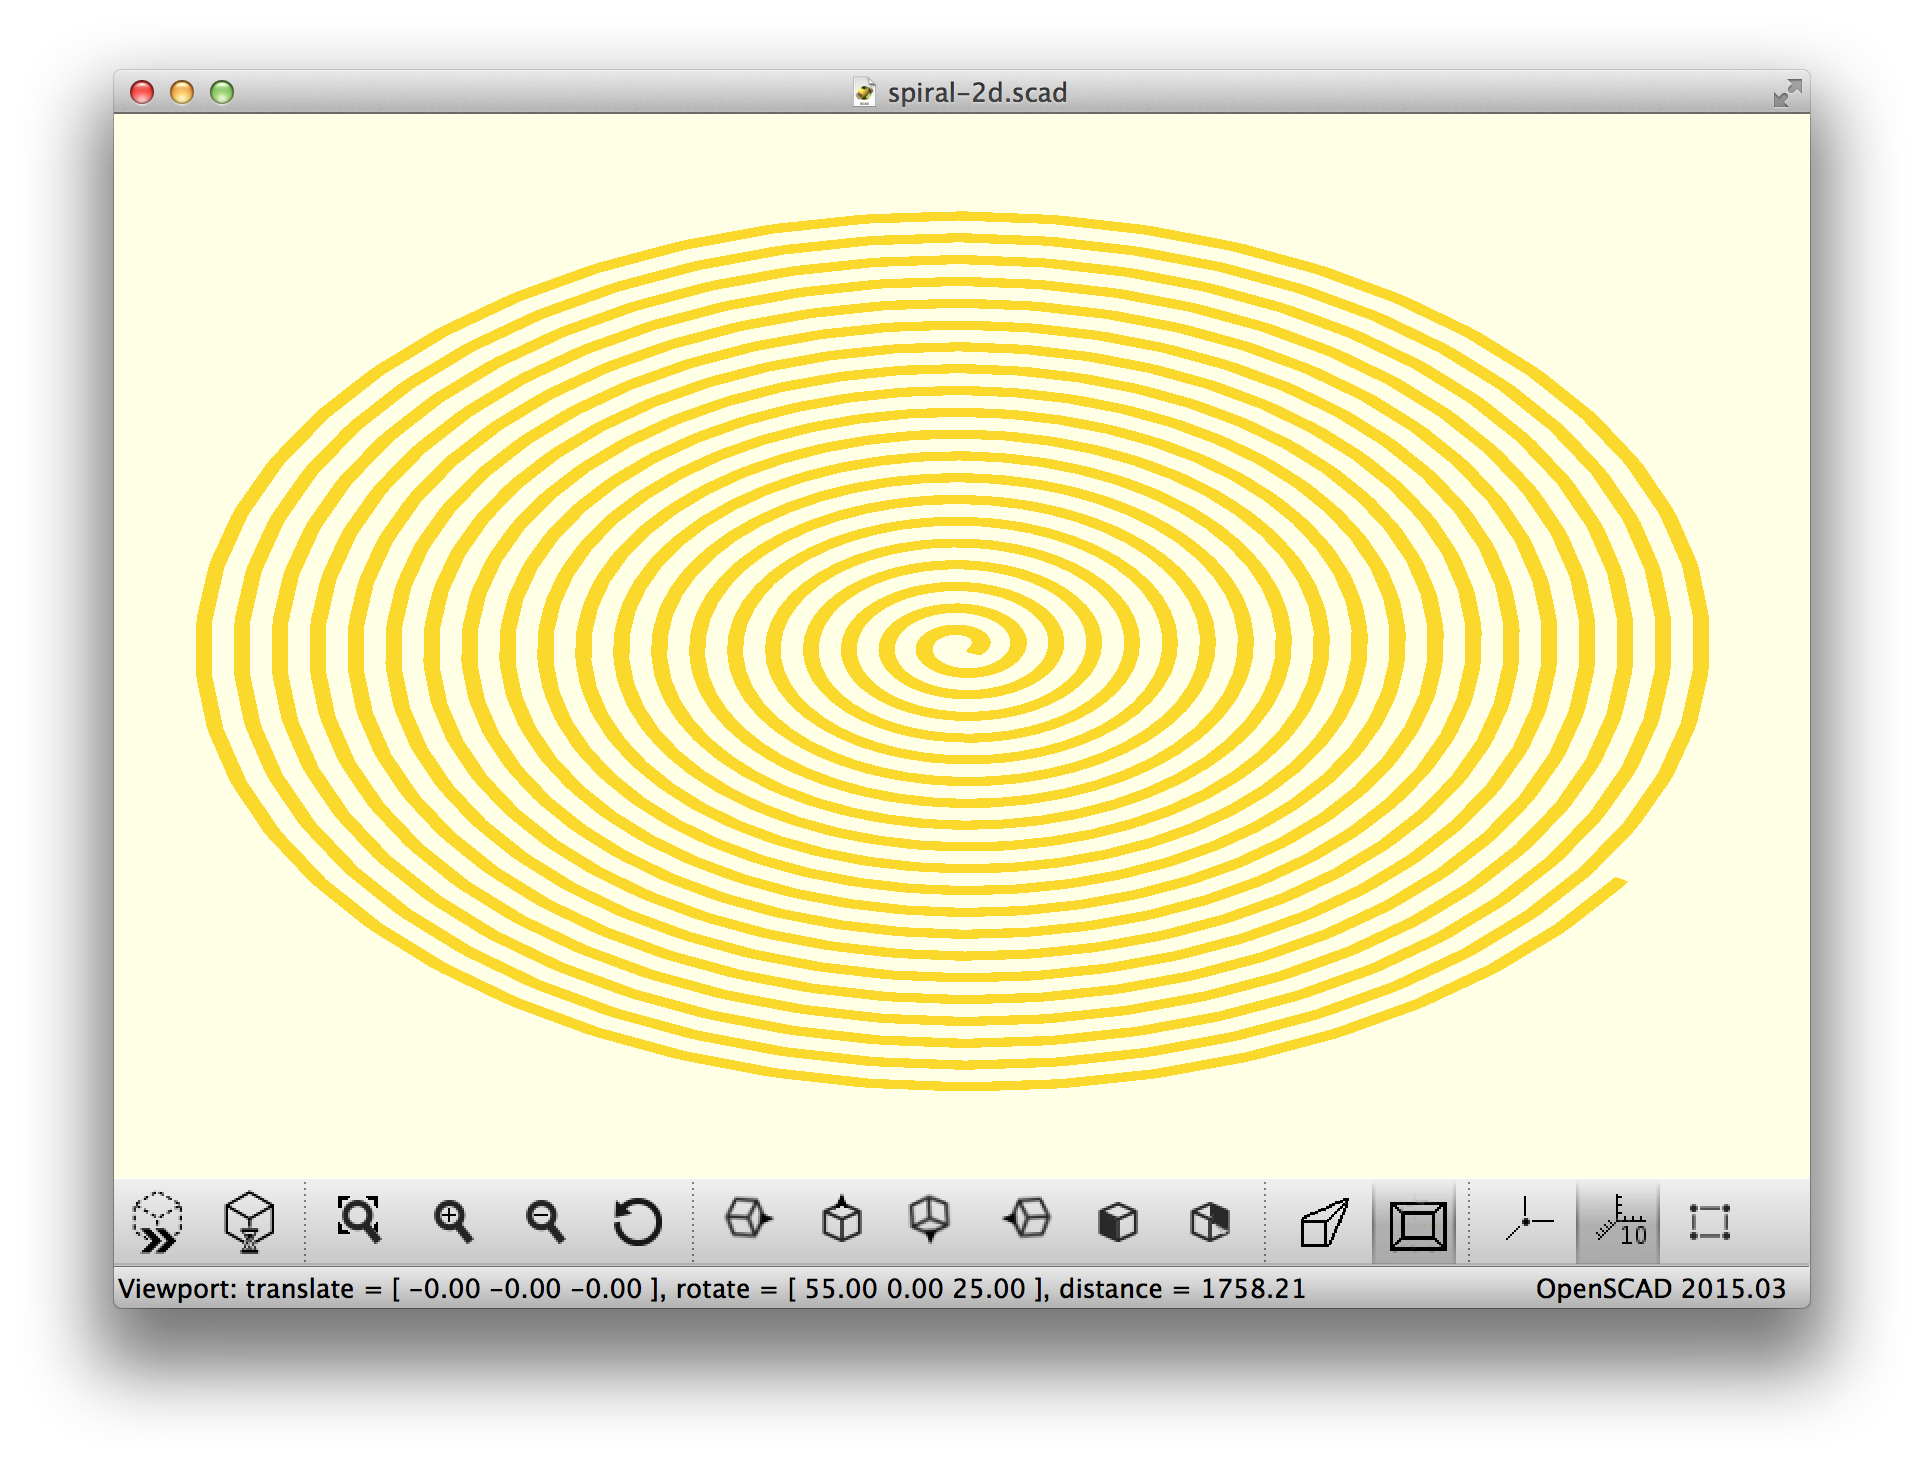The image size is (1924, 1466).
Task: Switch to the Left view cube icon
Action: pyautogui.click(x=1027, y=1219)
